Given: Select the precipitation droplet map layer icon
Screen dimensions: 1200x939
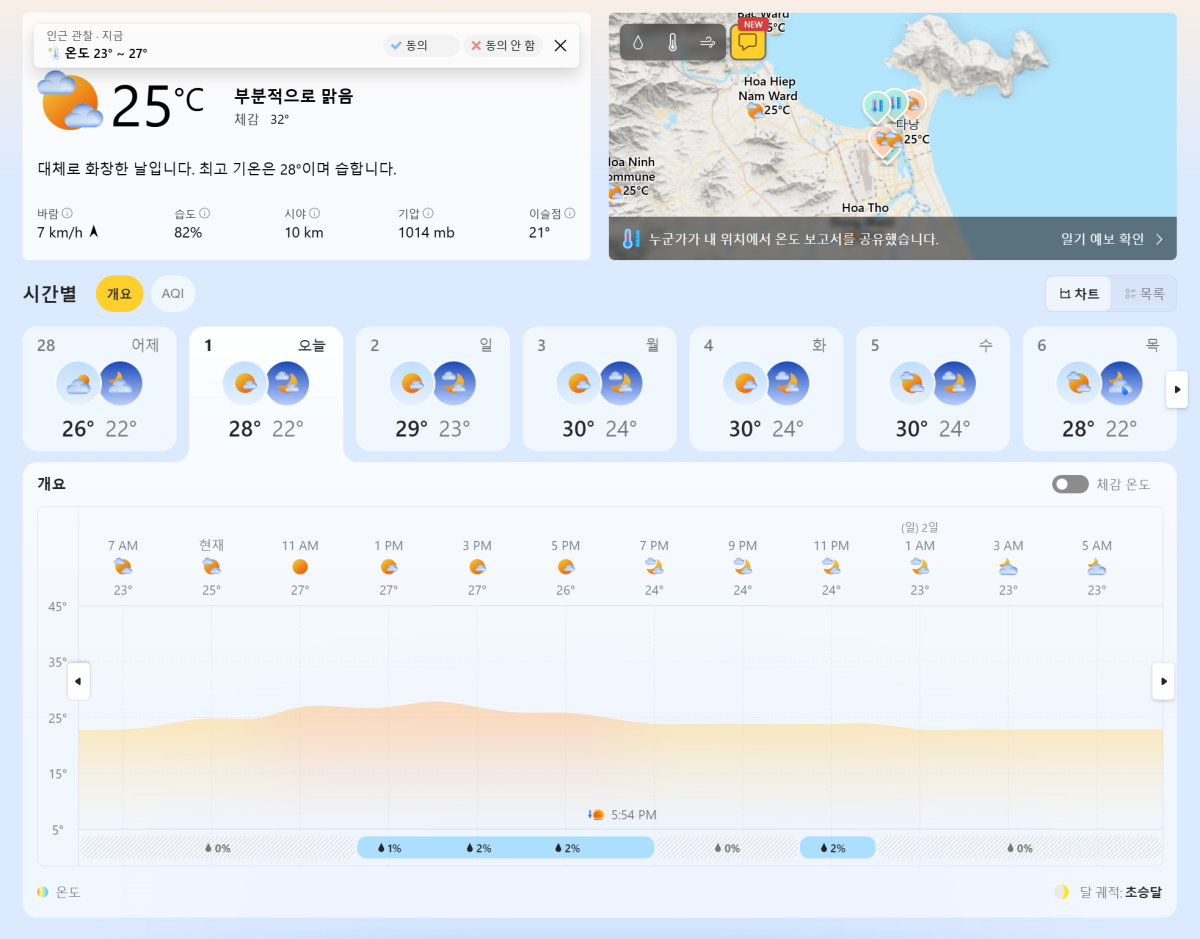Looking at the screenshot, I should 638,43.
